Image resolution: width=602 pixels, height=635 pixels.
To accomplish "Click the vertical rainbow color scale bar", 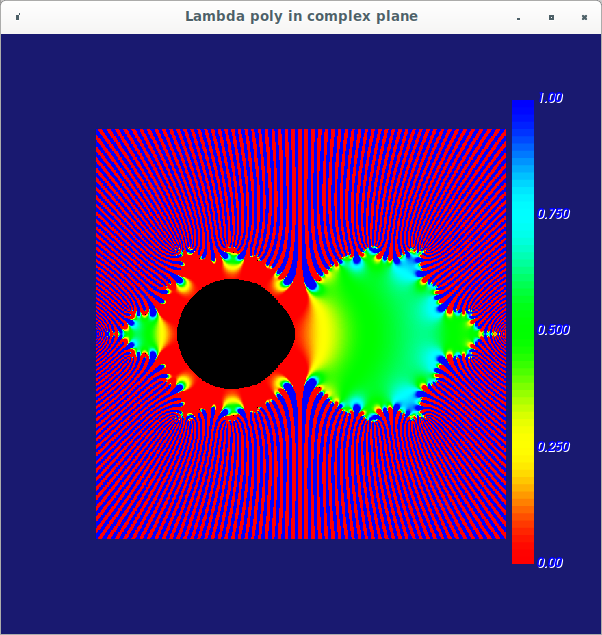I will (x=523, y=332).
